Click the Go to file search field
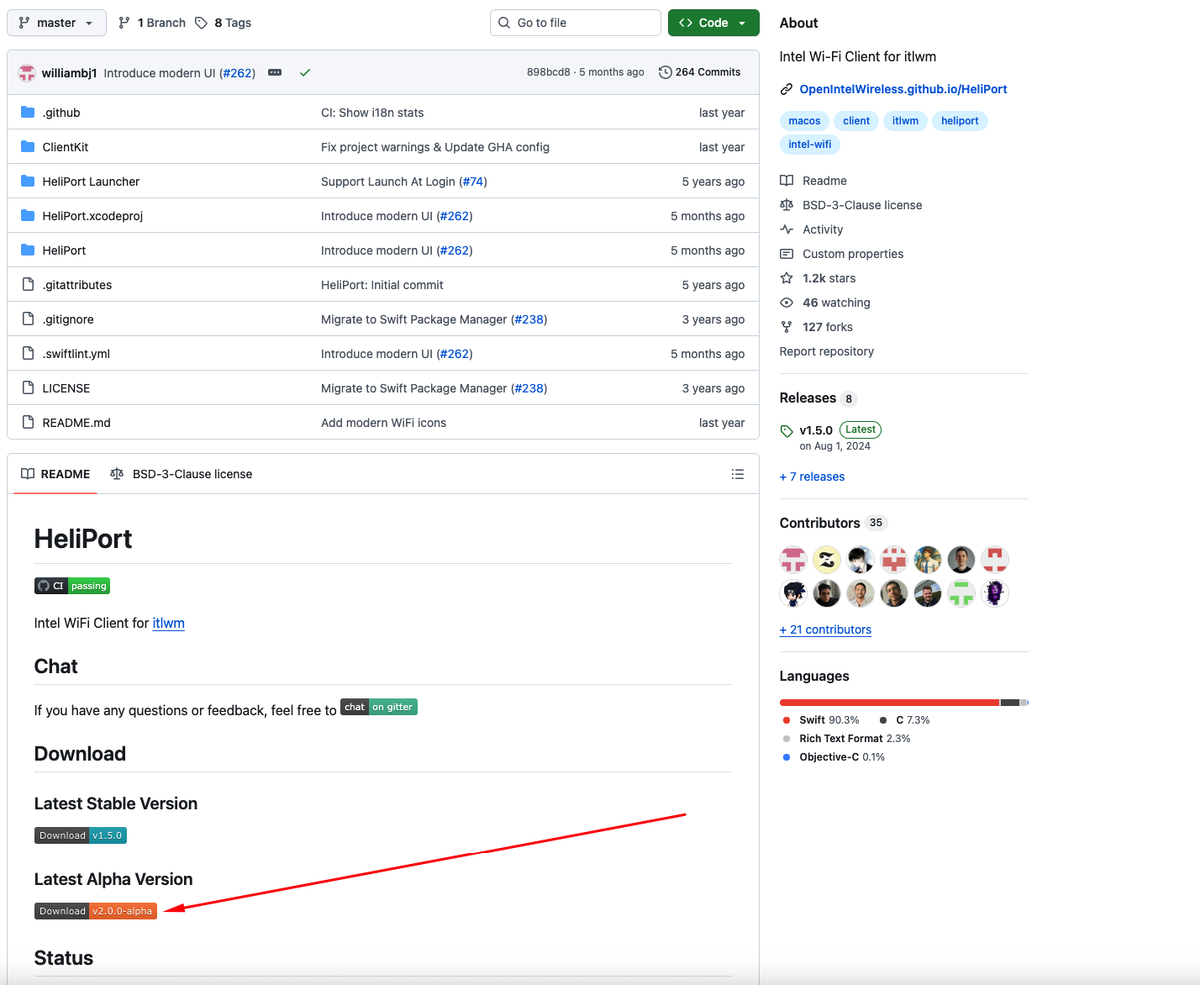The height and width of the screenshot is (985, 1200). [x=575, y=22]
